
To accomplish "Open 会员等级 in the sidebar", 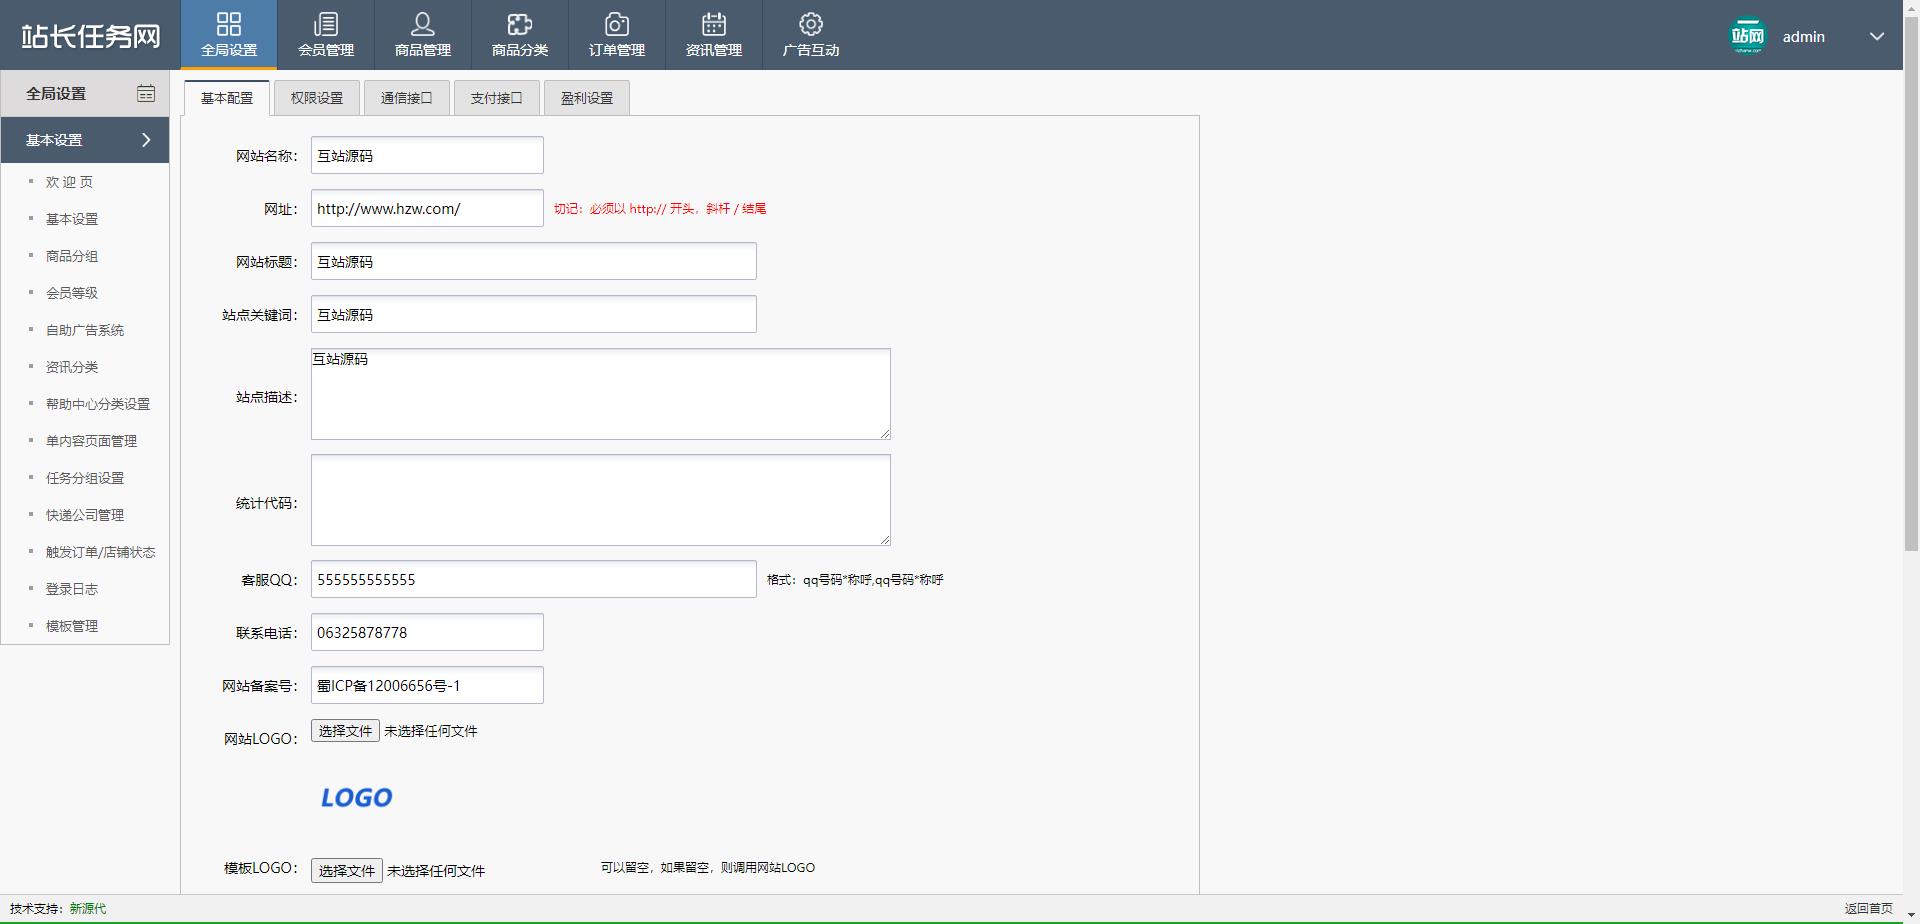I will coord(72,293).
